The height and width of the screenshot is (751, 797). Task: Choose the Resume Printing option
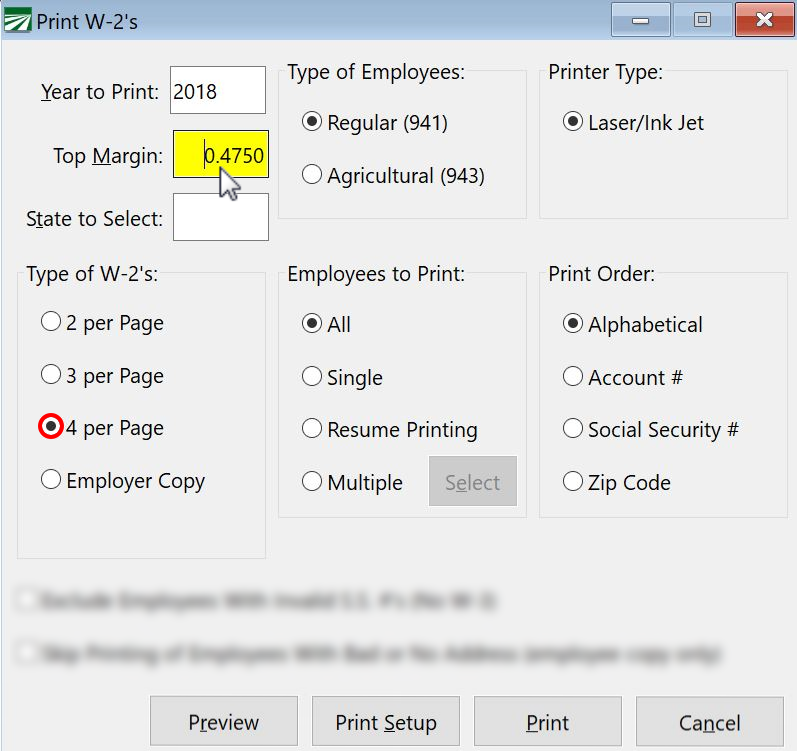312,429
